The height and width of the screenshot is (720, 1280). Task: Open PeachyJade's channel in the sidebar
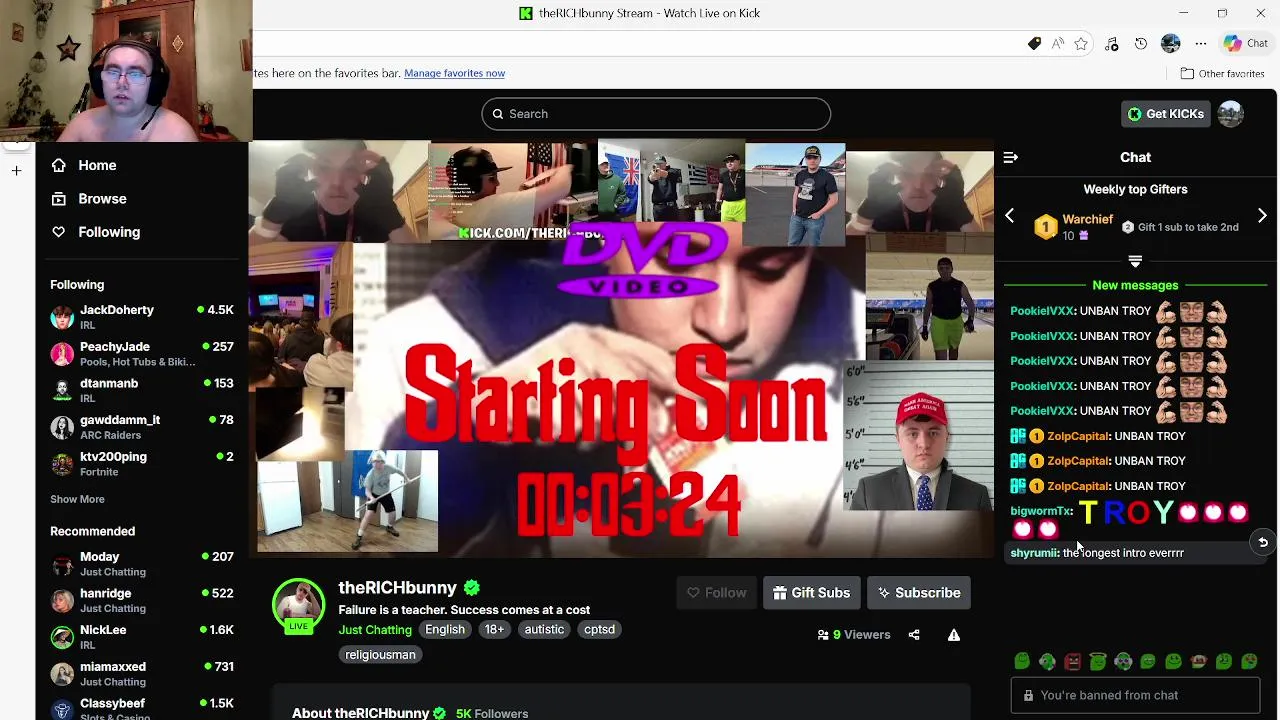(x=142, y=354)
